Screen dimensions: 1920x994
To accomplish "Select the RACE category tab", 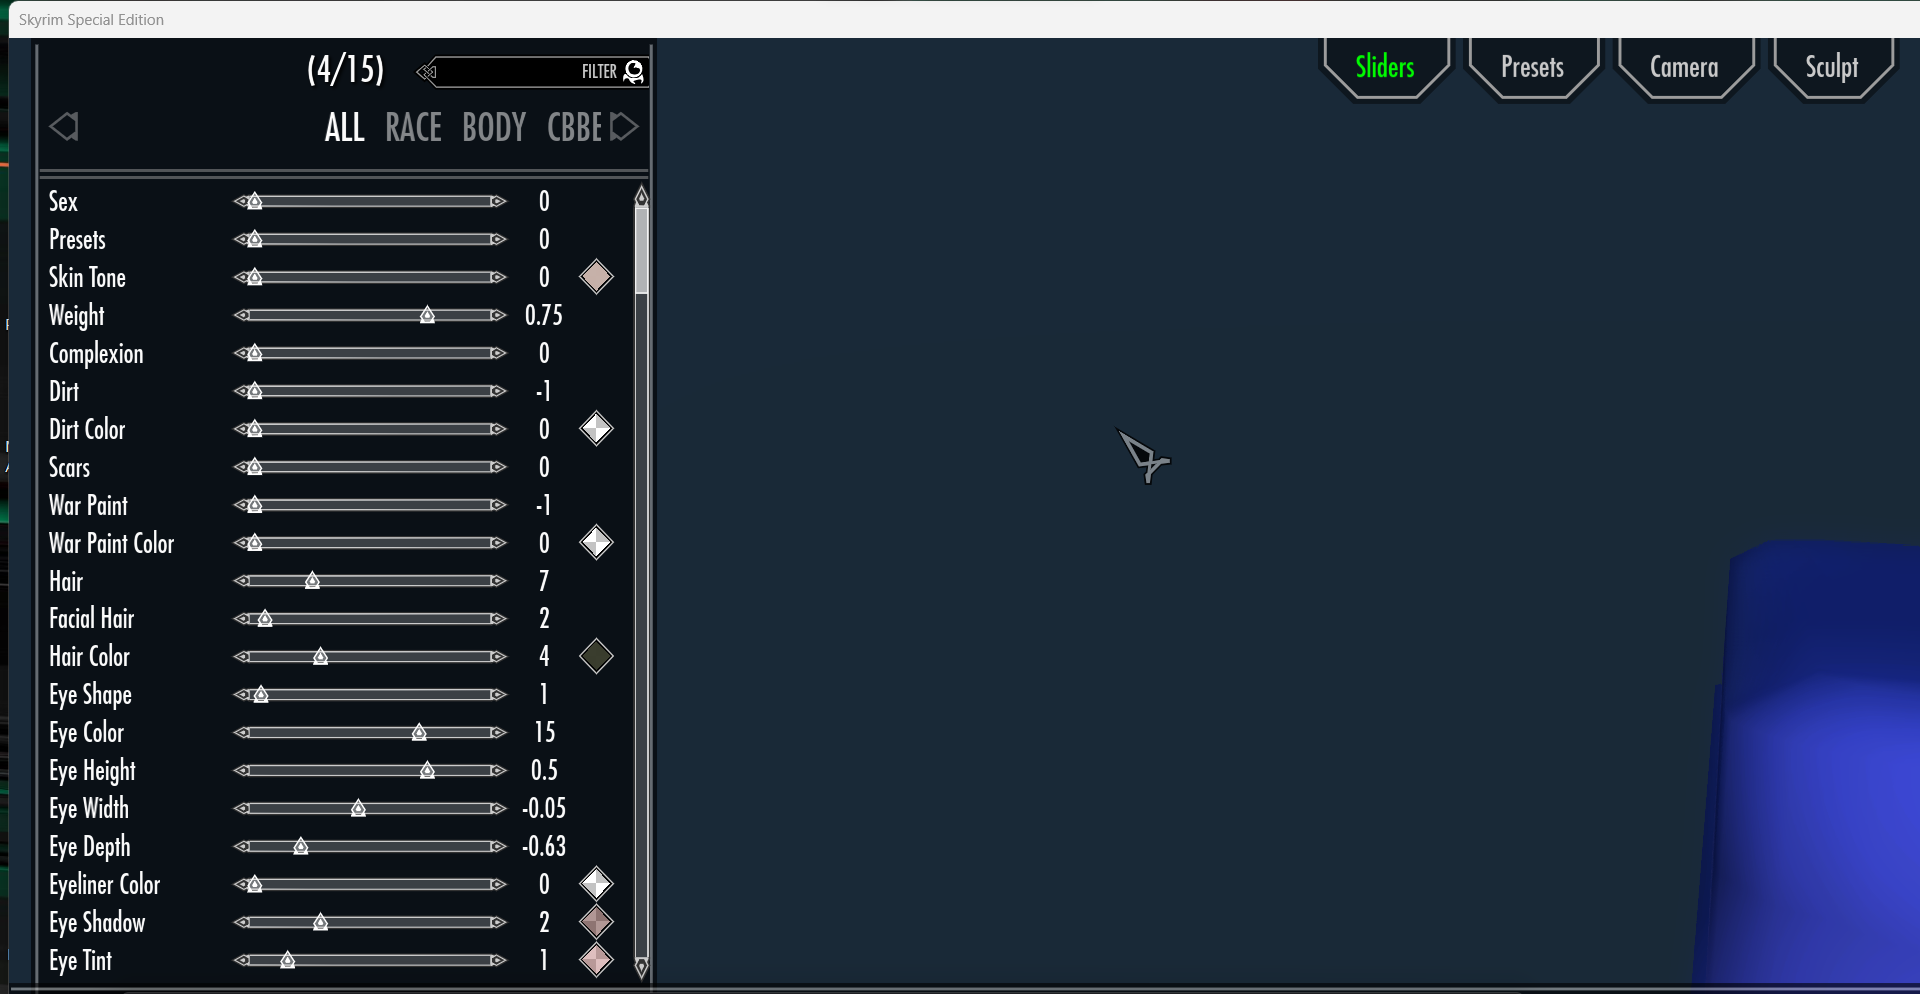I will [x=413, y=128].
